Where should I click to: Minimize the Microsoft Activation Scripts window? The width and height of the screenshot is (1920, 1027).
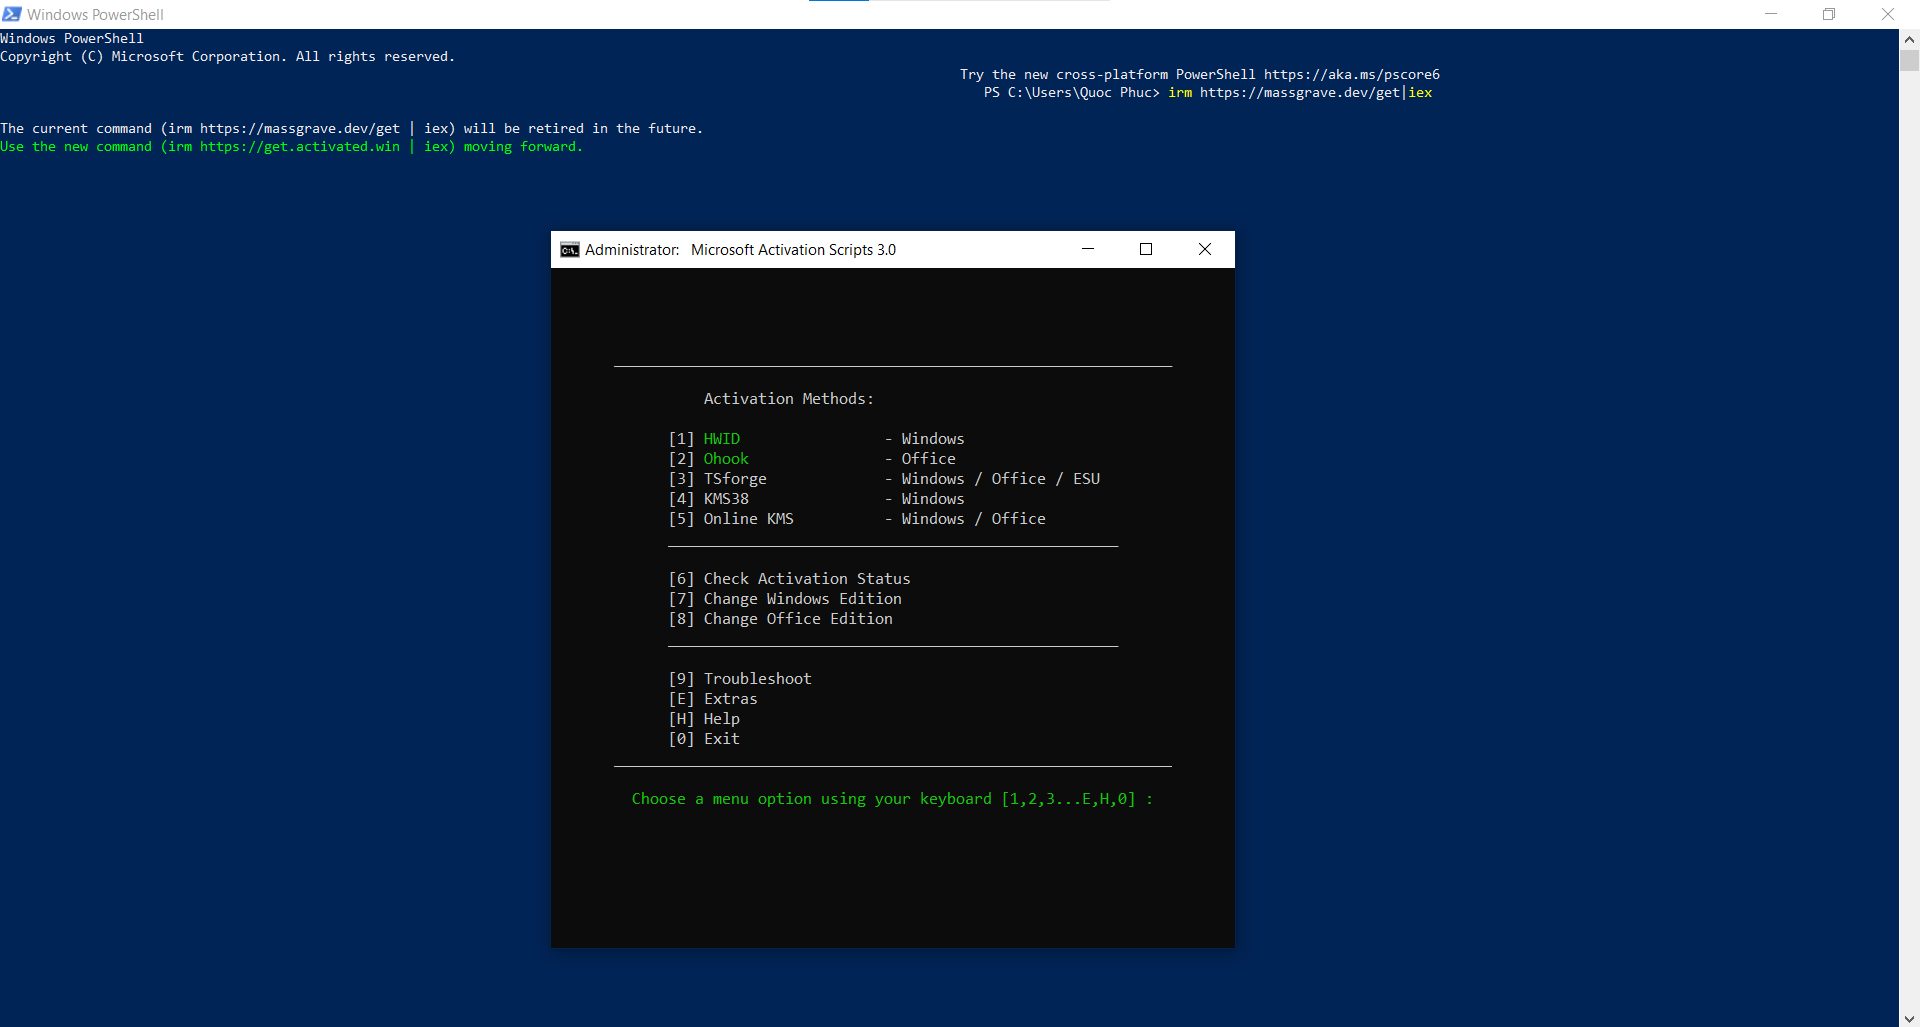tap(1088, 249)
